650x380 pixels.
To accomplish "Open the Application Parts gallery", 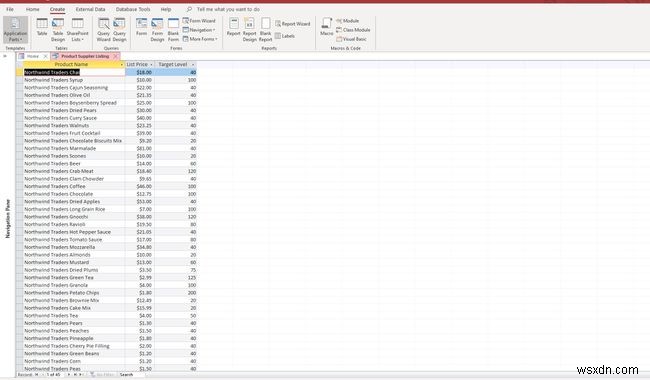I will coord(15,30).
